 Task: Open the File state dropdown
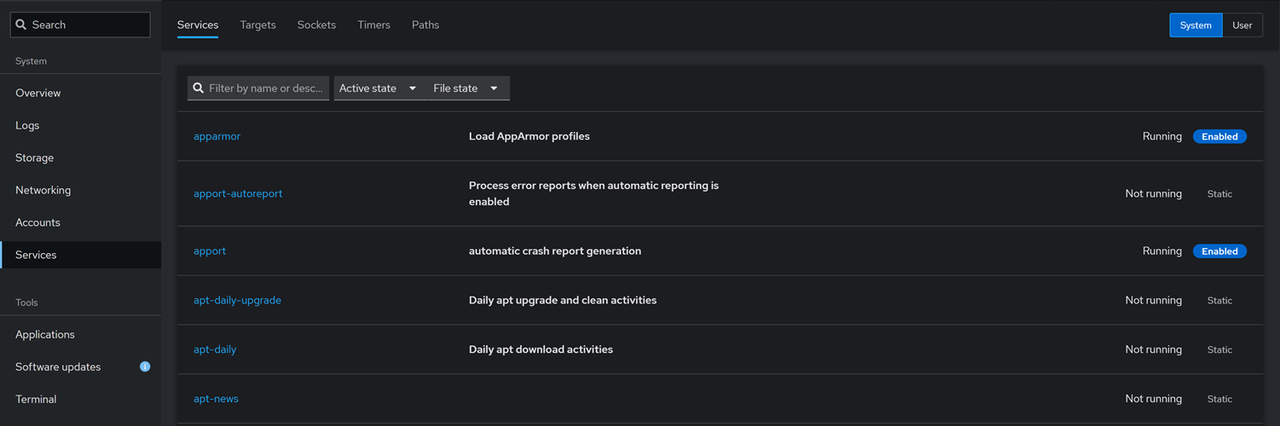pyautogui.click(x=466, y=88)
